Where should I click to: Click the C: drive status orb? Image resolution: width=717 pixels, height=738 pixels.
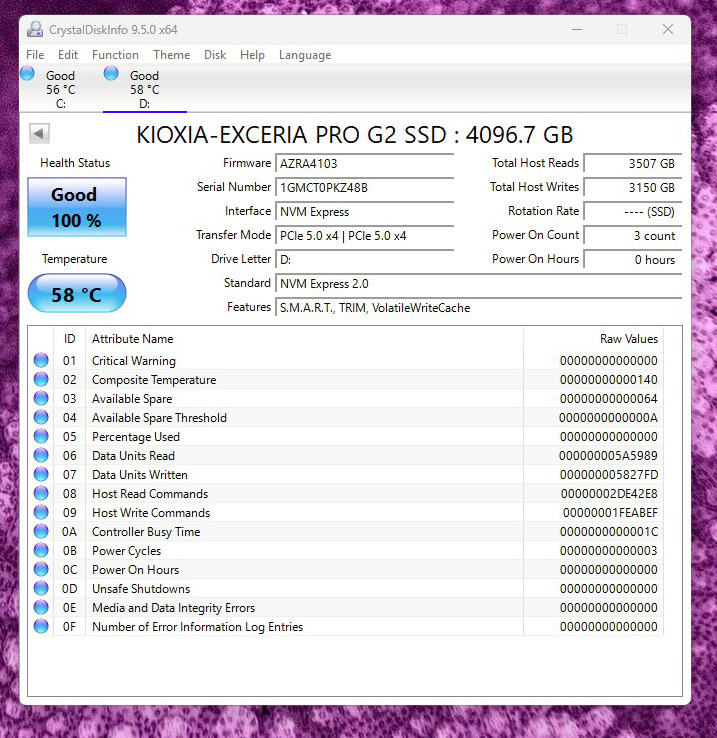click(28, 74)
